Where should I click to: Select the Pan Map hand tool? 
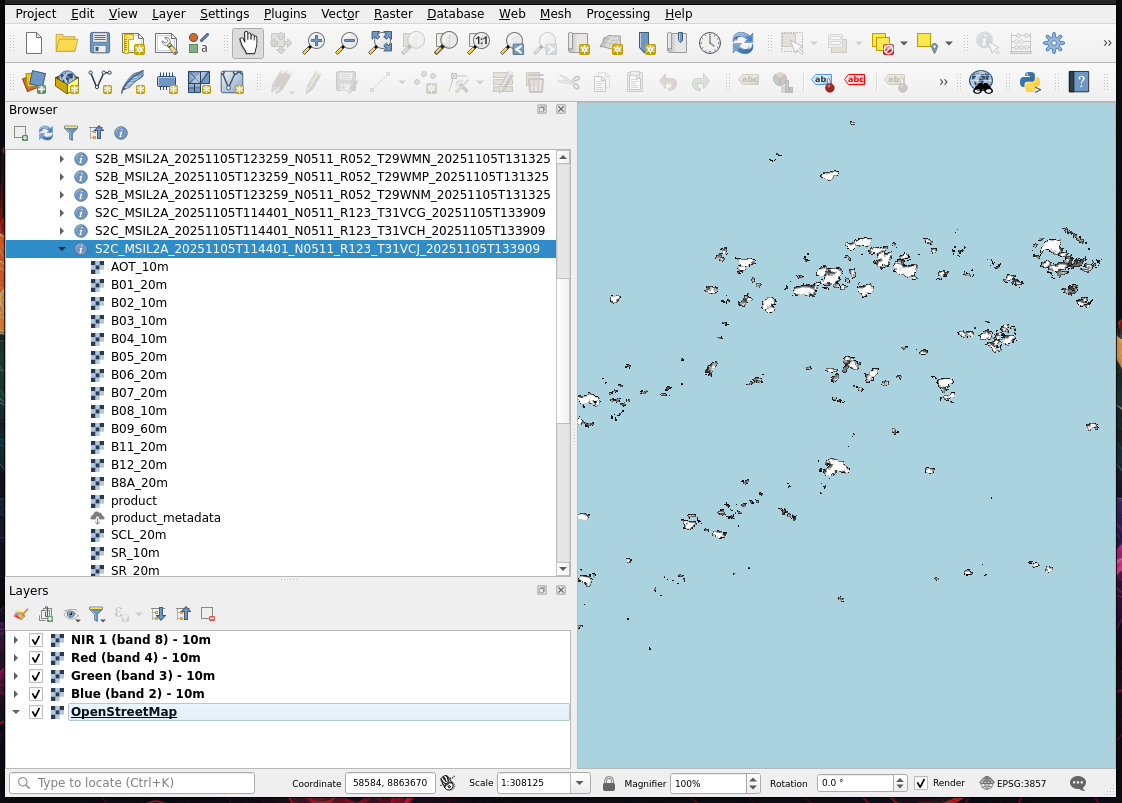click(x=247, y=43)
